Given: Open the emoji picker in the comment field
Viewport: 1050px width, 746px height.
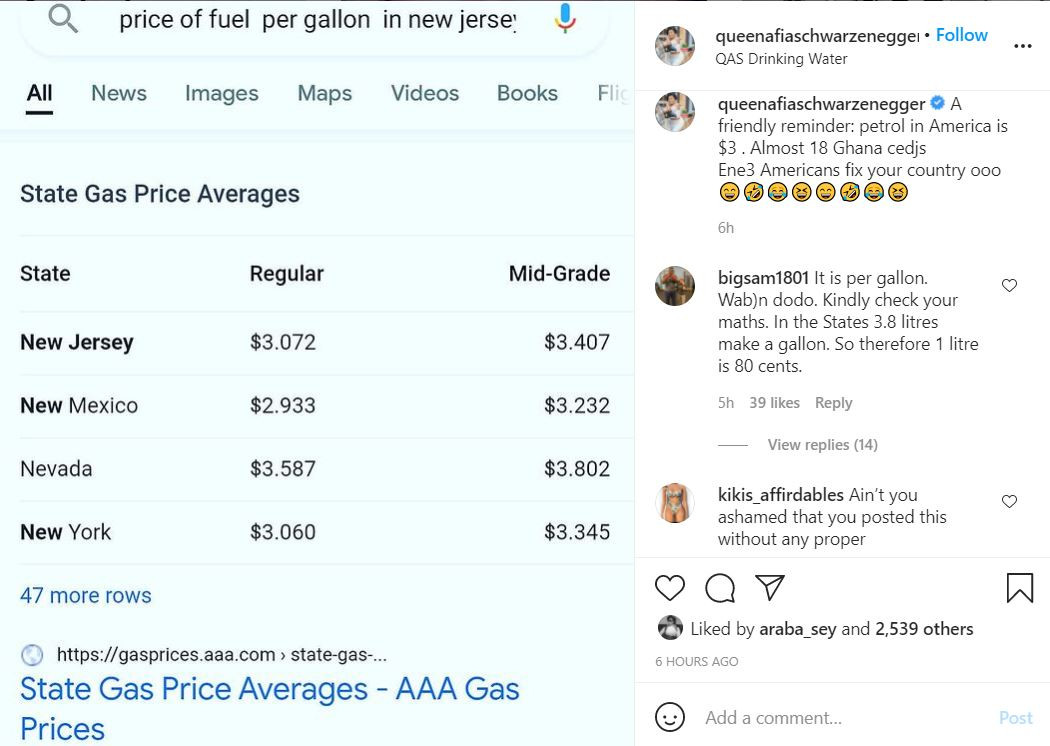Looking at the screenshot, I should tap(669, 717).
